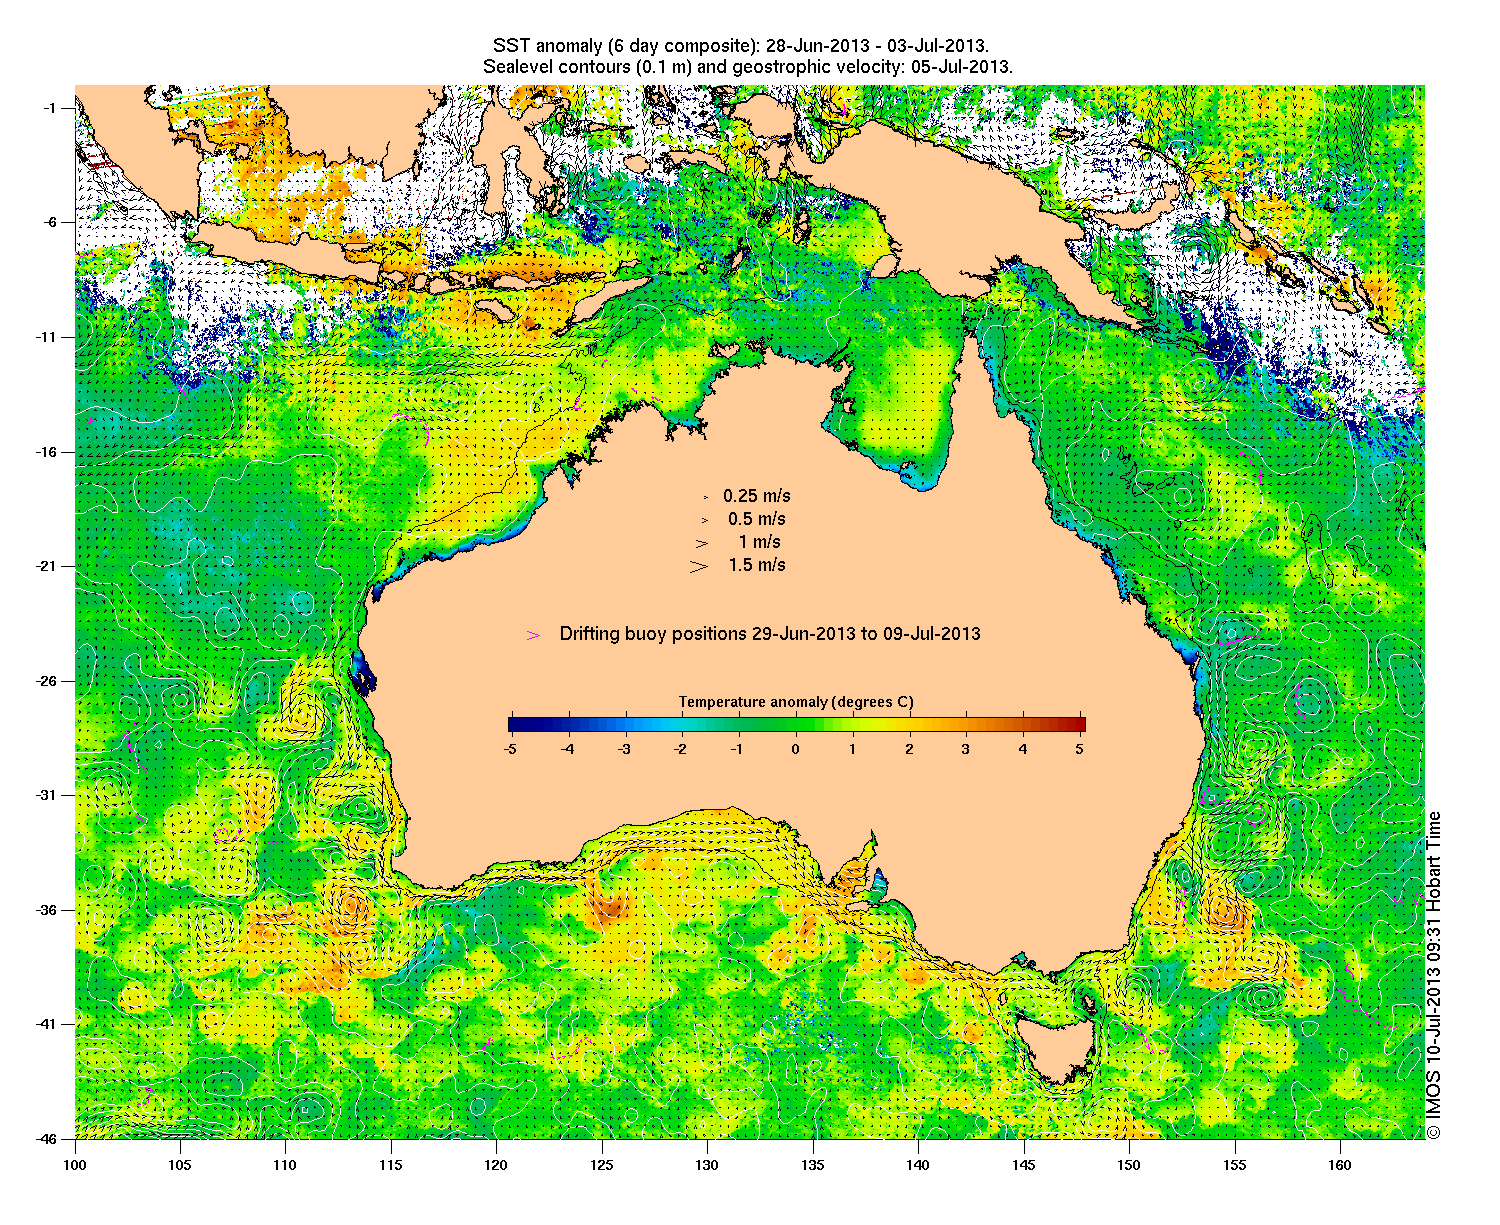Click longitude axis label 150
This screenshot has height=1225, width=1500.
click(x=1128, y=1165)
